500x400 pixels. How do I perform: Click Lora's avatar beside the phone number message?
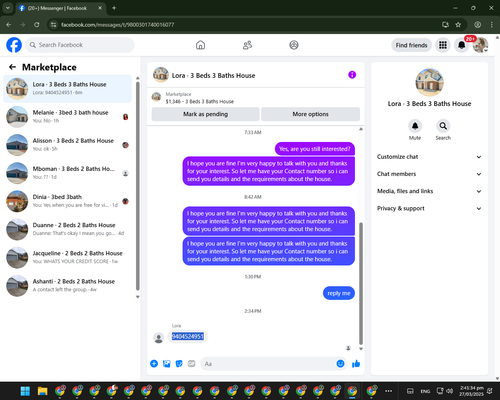pos(159,338)
